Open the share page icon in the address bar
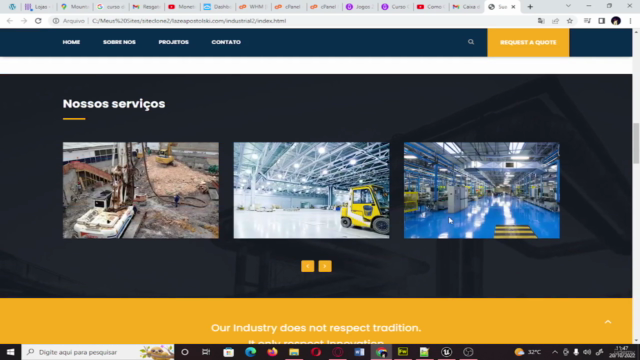Screen dimensions: 640x360 (556, 21)
